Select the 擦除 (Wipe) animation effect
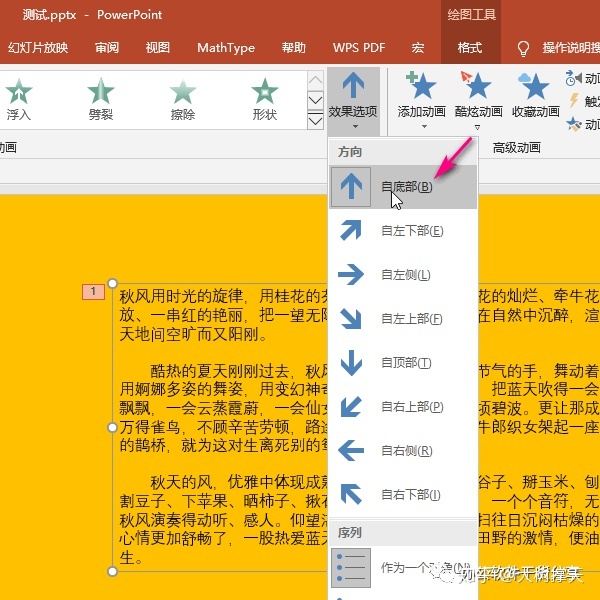600x600 pixels. [x=183, y=99]
